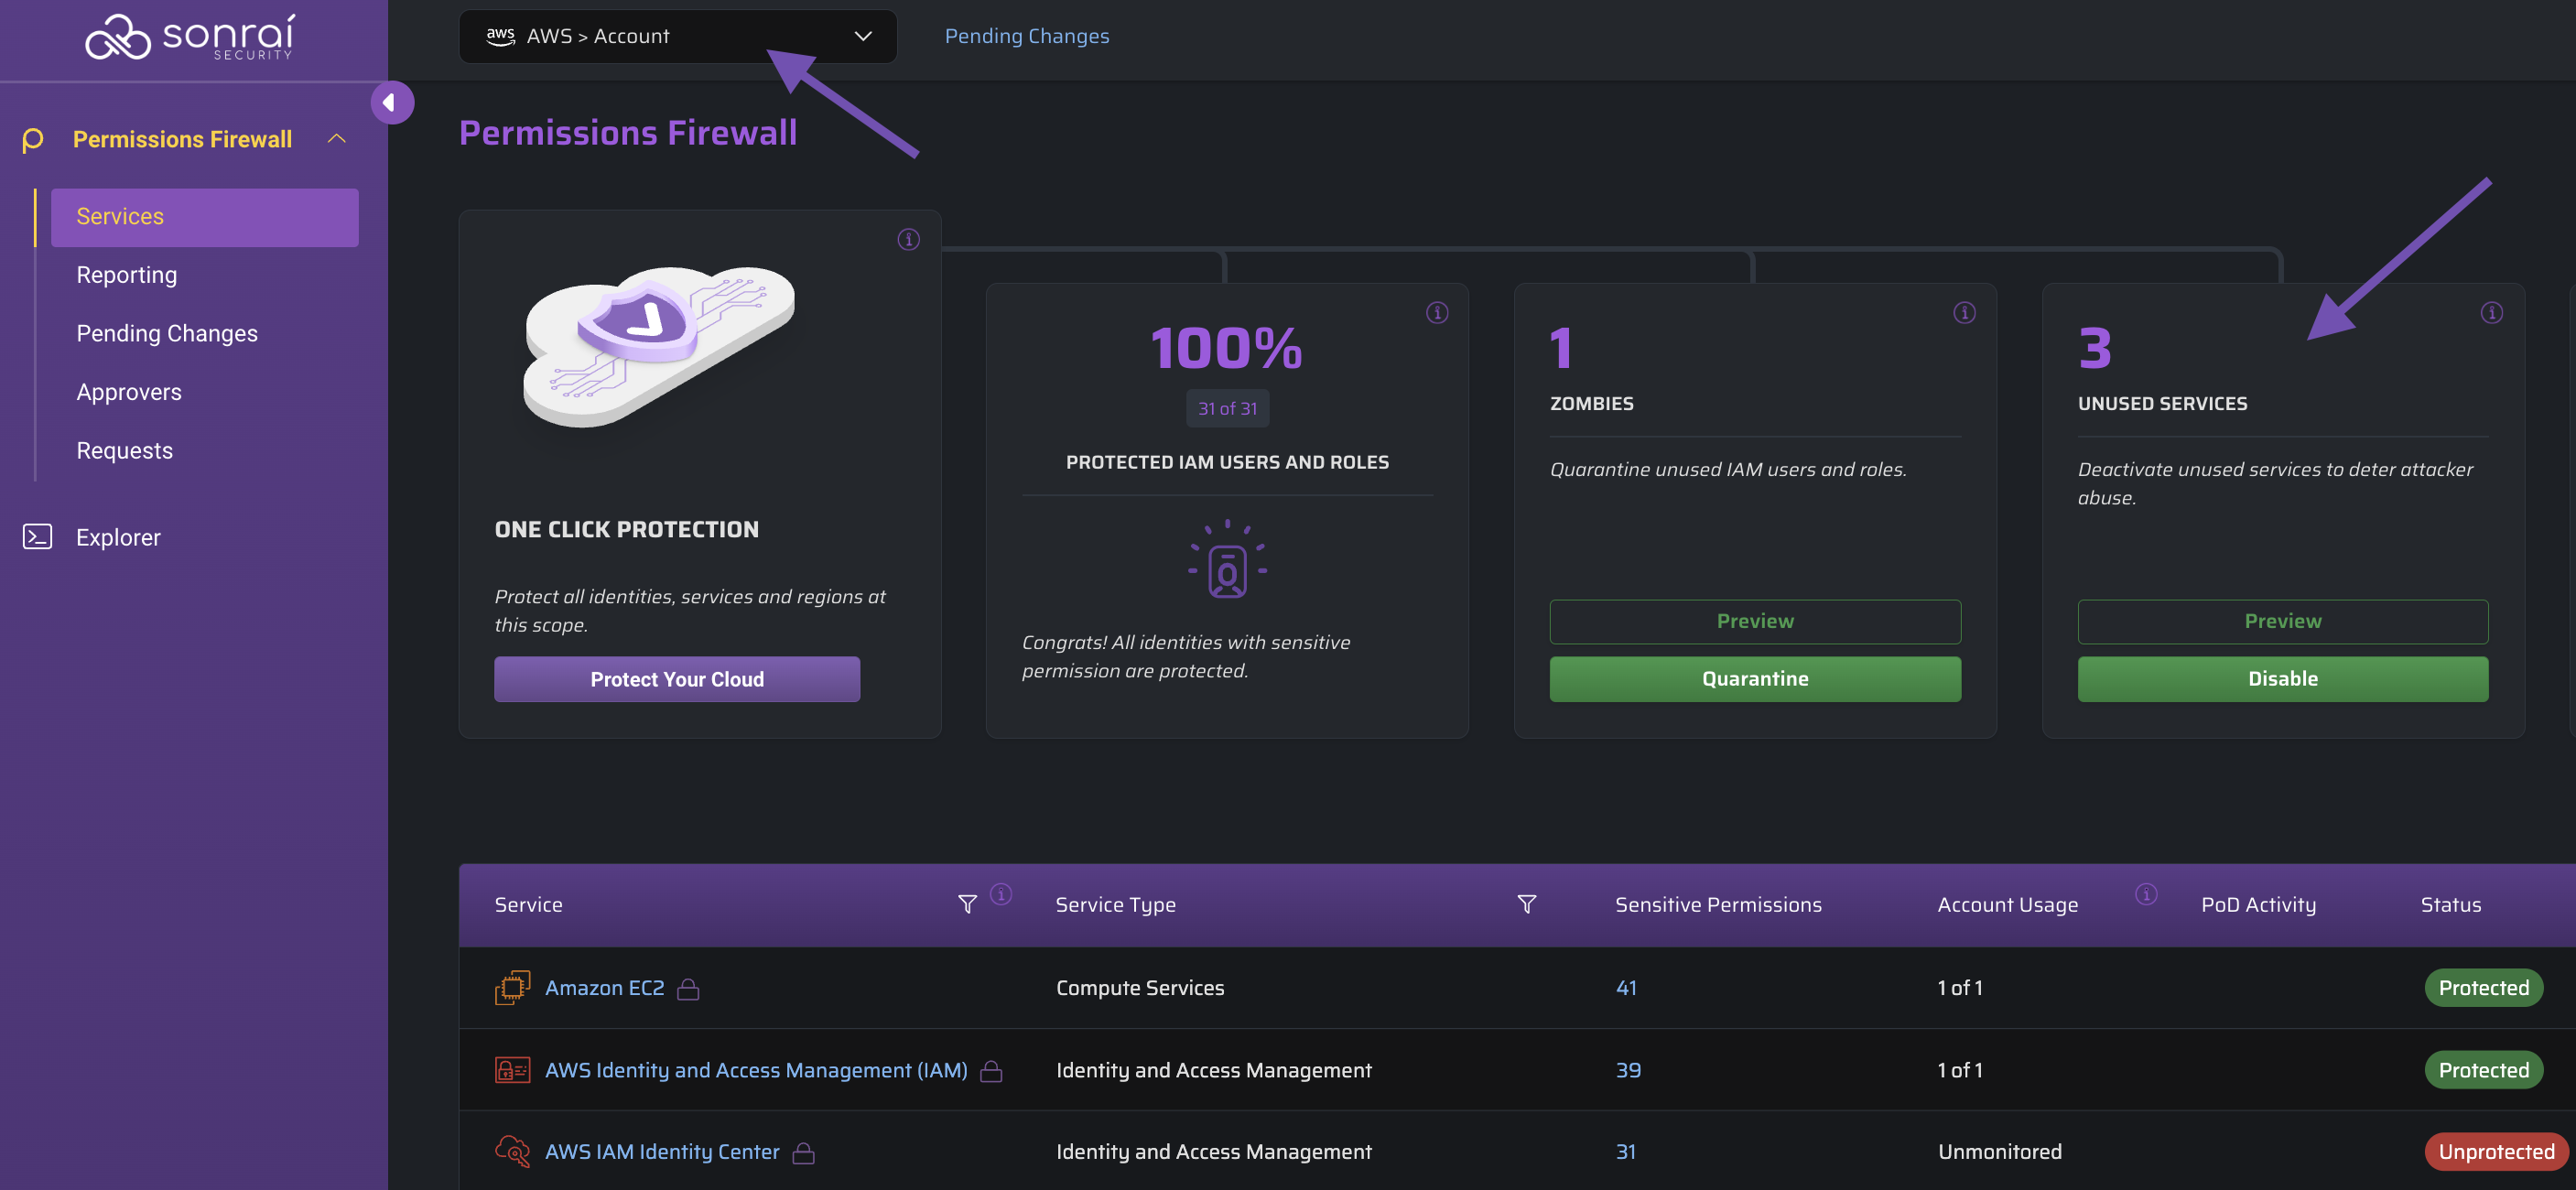This screenshot has width=2576, height=1190.
Task: Click the 1 of 1 usage for Amazon EC2
Action: tap(1959, 988)
